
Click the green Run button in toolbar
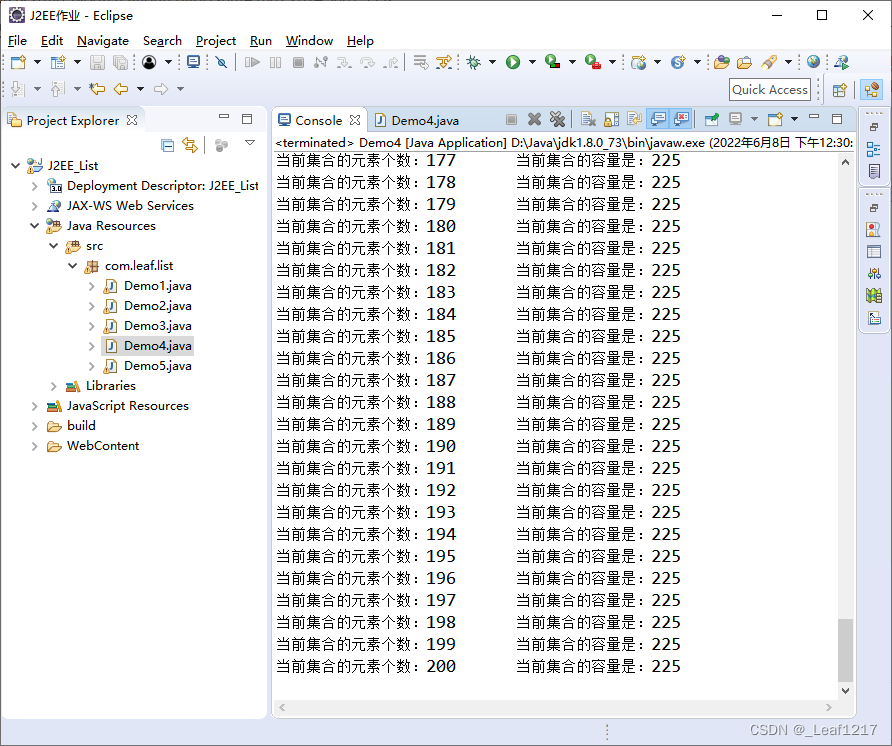pos(513,62)
